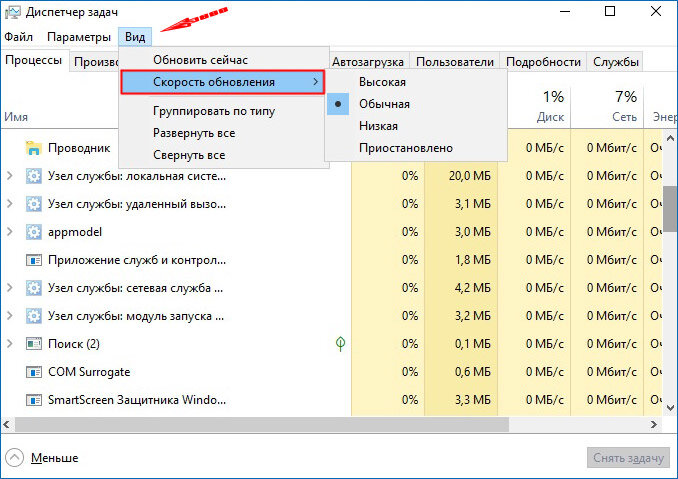
Task: Click the vertical scrollbar thumb
Action: [670, 210]
